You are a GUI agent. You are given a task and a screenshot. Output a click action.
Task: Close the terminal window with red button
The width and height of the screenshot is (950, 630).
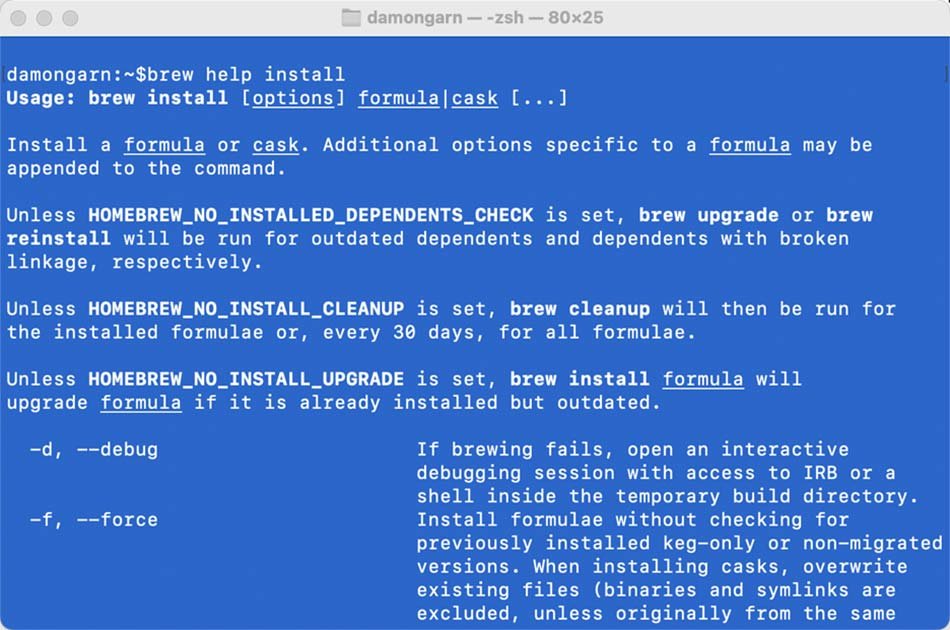pos(18,18)
